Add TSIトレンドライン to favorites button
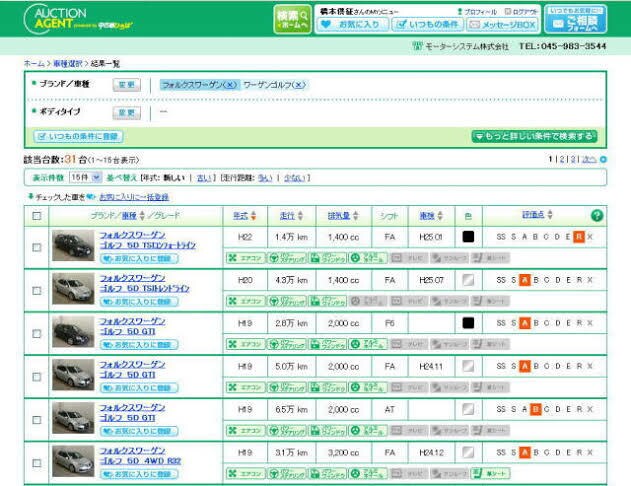 (139, 301)
